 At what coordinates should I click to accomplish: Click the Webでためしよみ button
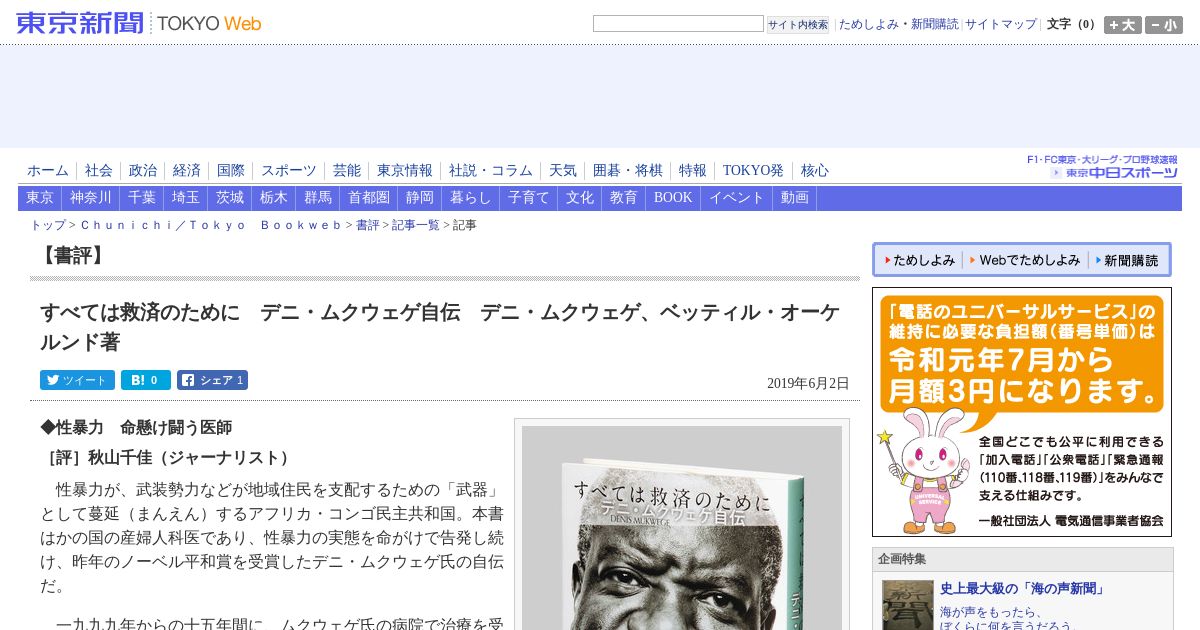coord(1024,260)
